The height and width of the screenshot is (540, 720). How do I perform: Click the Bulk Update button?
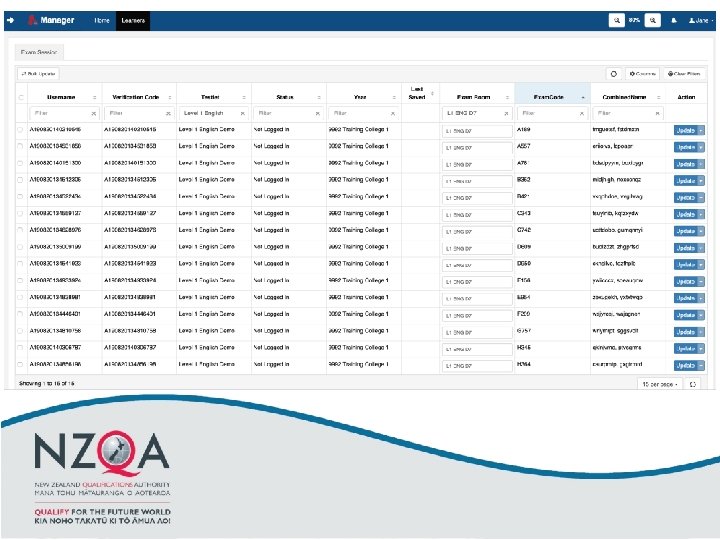pos(39,73)
